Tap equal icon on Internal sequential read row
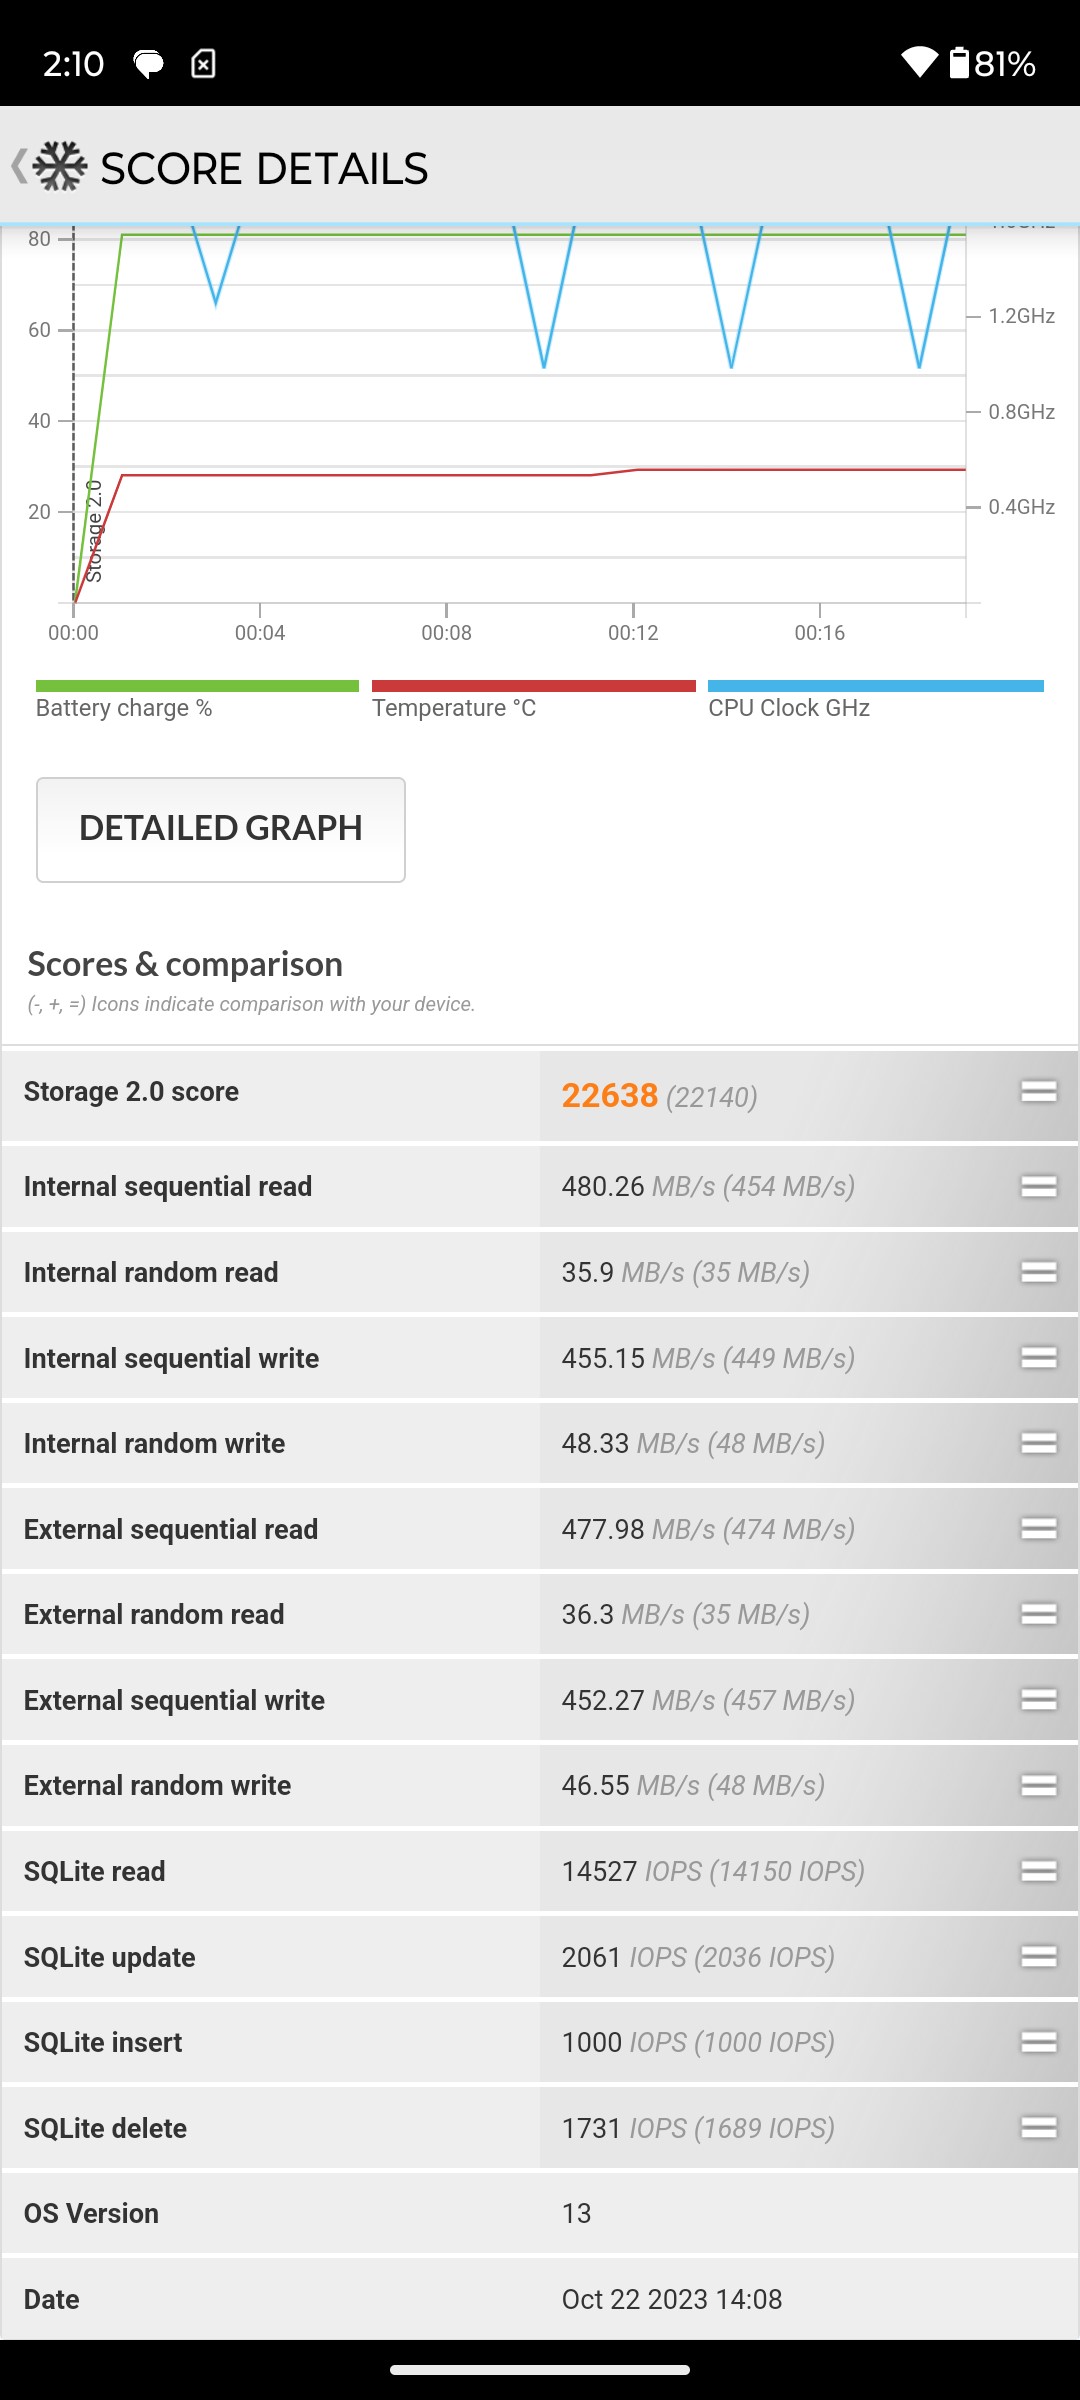 pos(1039,1186)
